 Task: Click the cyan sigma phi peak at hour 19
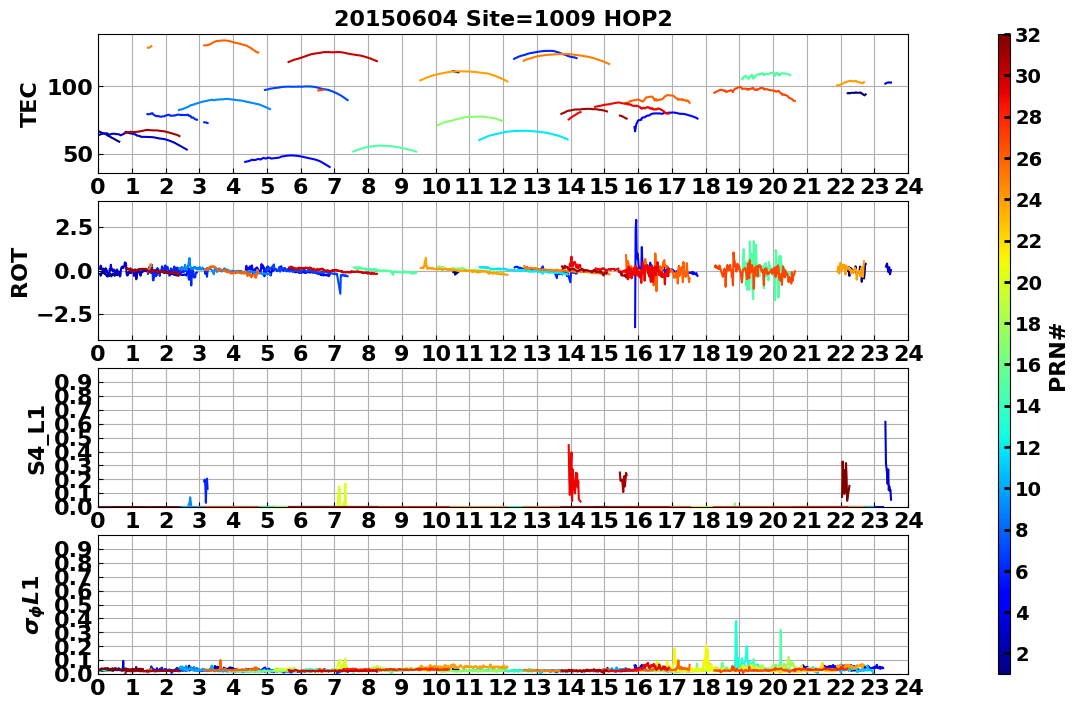tap(736, 642)
